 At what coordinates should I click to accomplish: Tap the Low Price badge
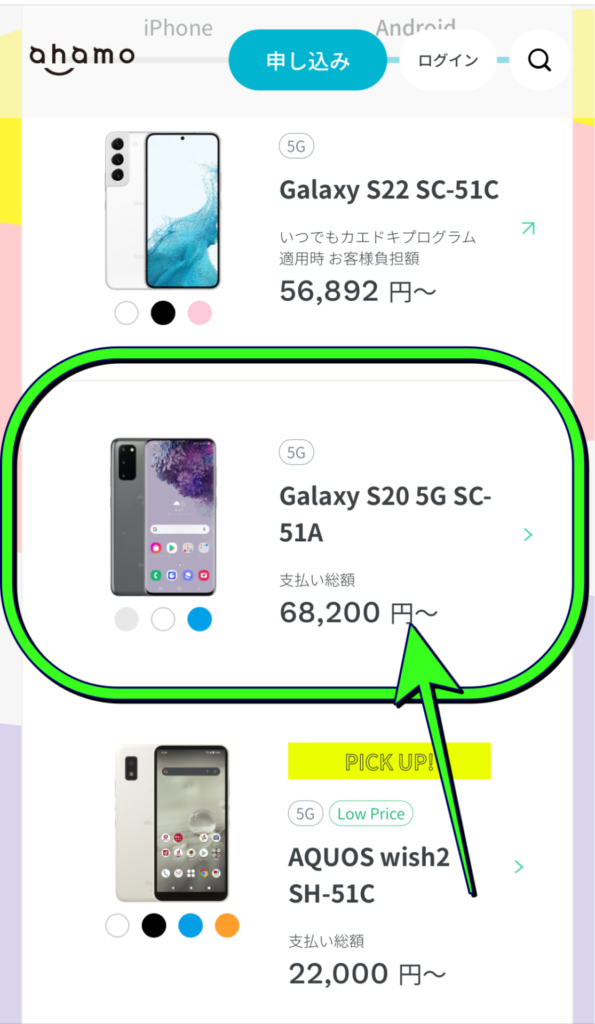[371, 814]
